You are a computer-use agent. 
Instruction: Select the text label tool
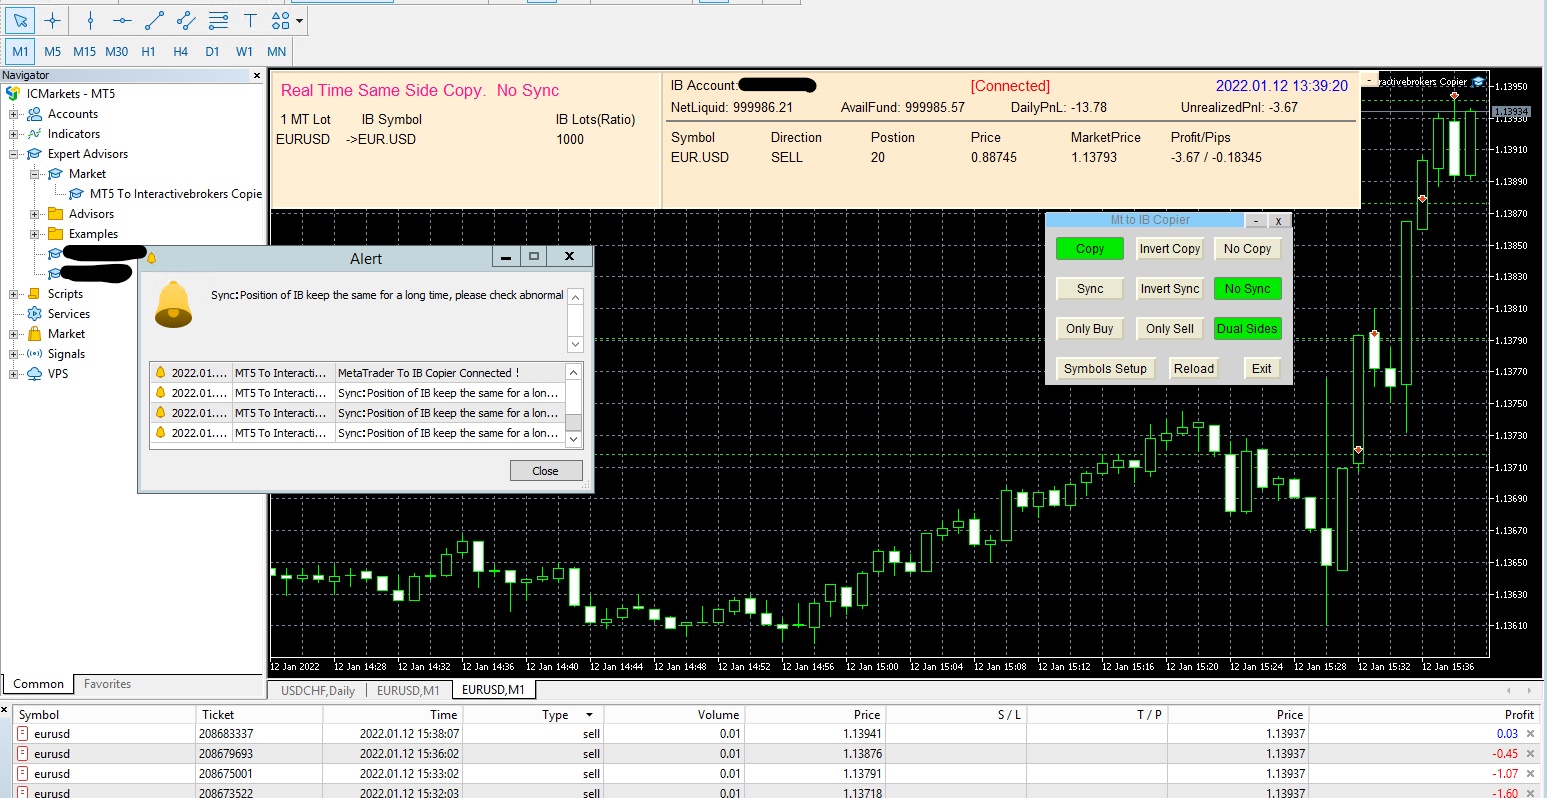pyautogui.click(x=250, y=20)
